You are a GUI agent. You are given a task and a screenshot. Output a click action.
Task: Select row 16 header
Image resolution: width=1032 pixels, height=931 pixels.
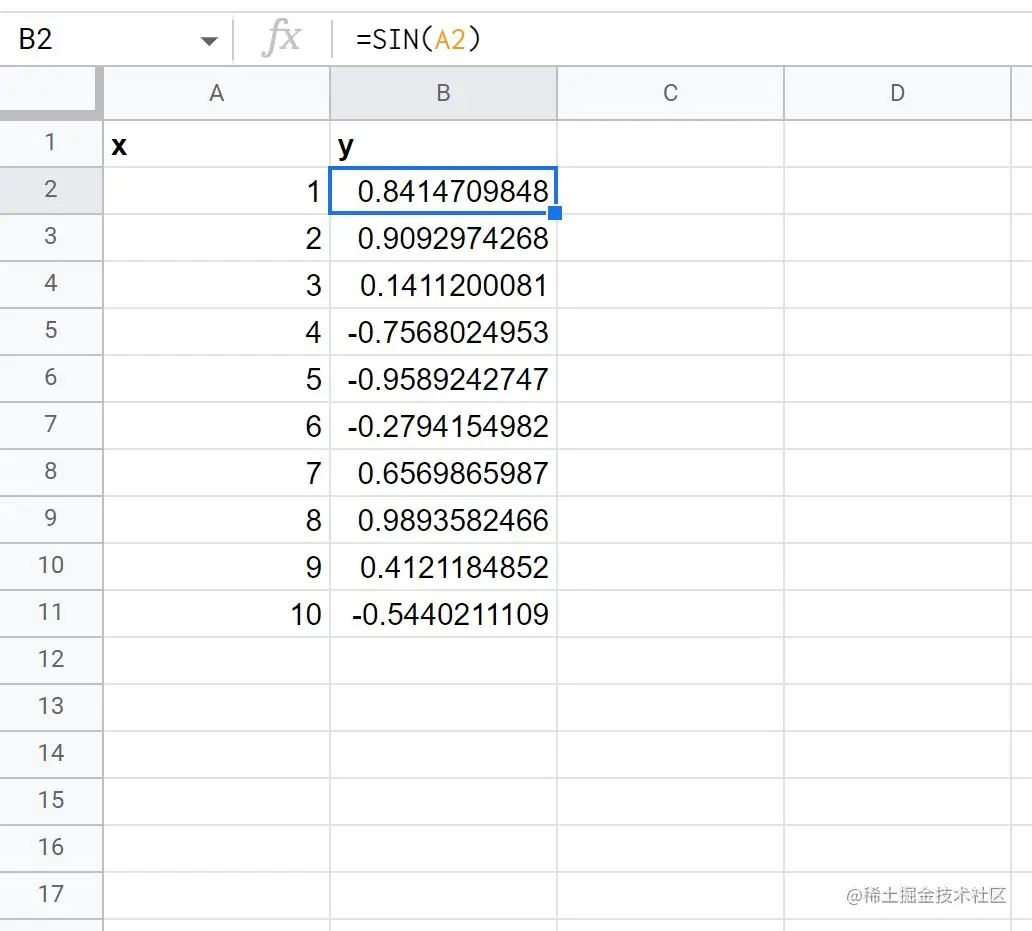click(x=51, y=848)
